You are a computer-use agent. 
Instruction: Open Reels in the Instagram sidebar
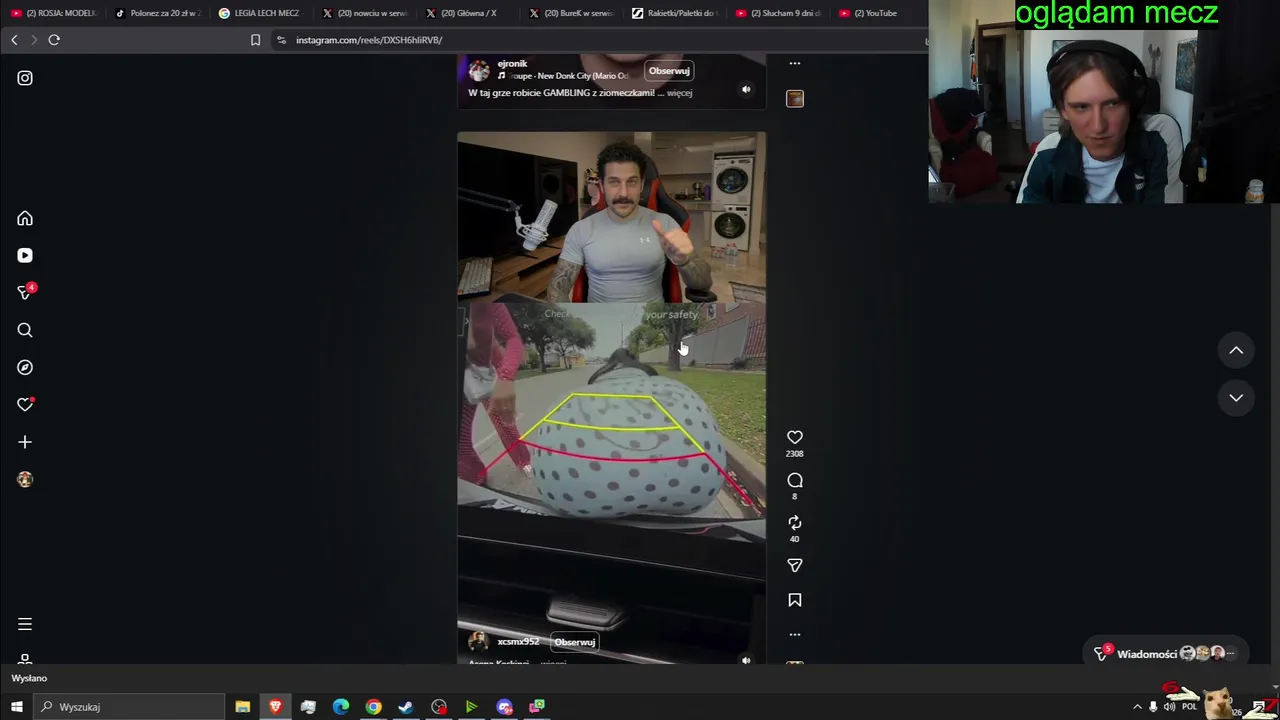25,255
